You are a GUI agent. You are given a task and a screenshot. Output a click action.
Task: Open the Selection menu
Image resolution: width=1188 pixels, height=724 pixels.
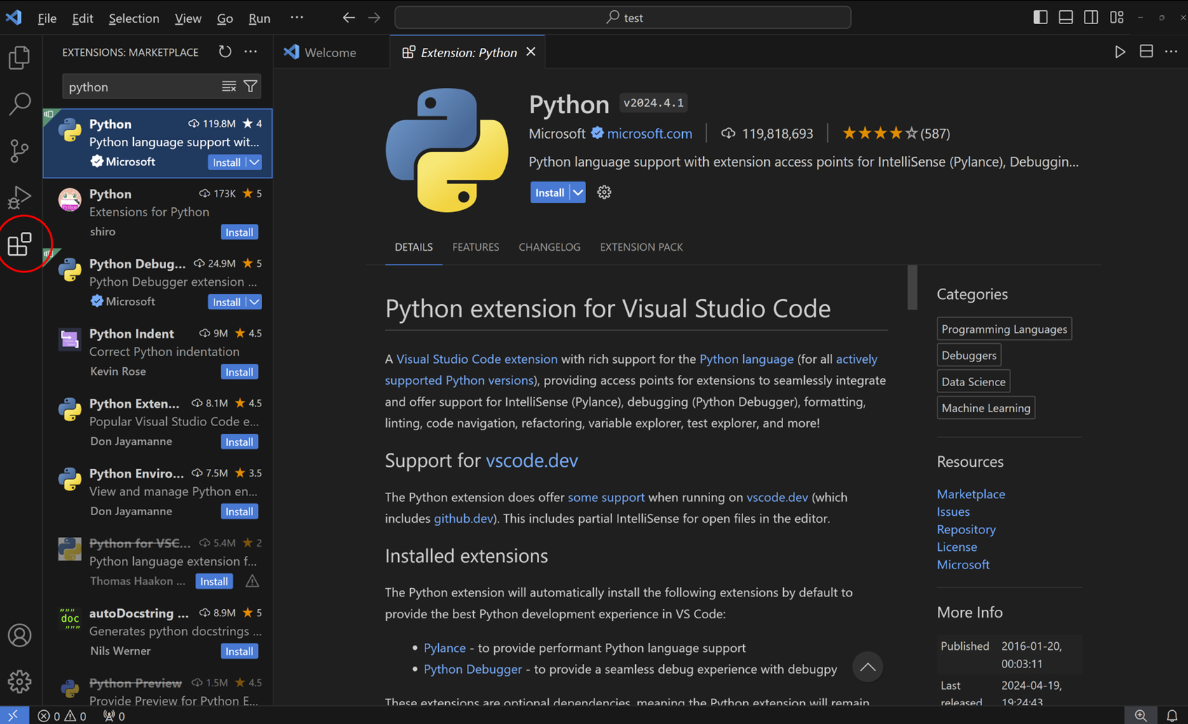[133, 18]
